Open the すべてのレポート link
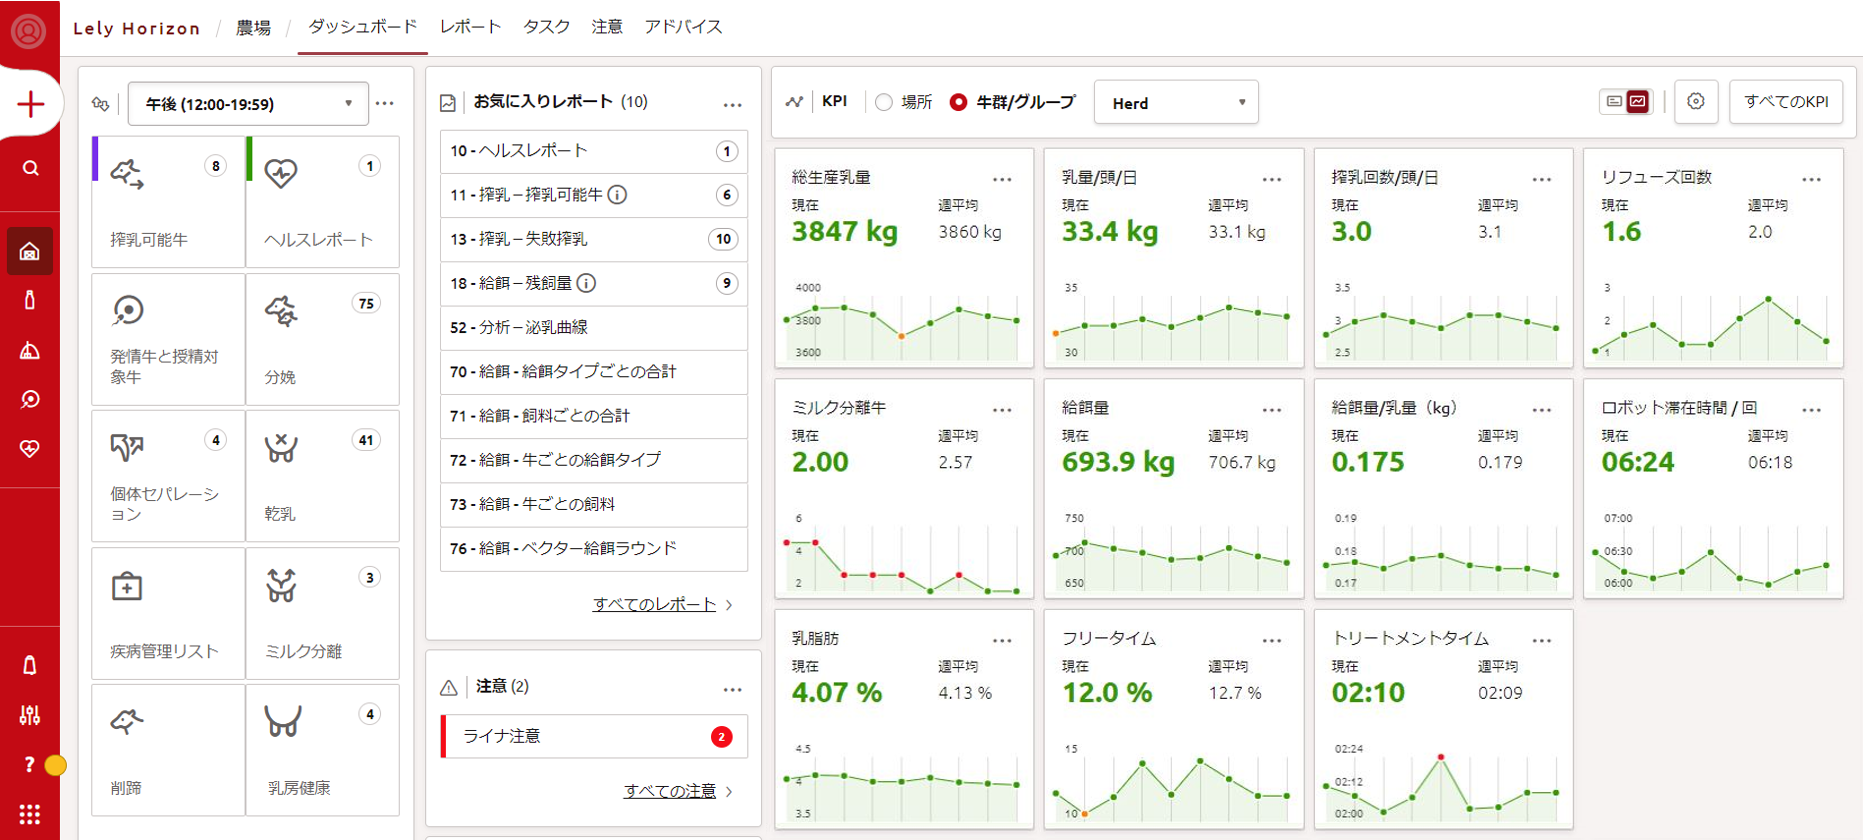 click(654, 604)
